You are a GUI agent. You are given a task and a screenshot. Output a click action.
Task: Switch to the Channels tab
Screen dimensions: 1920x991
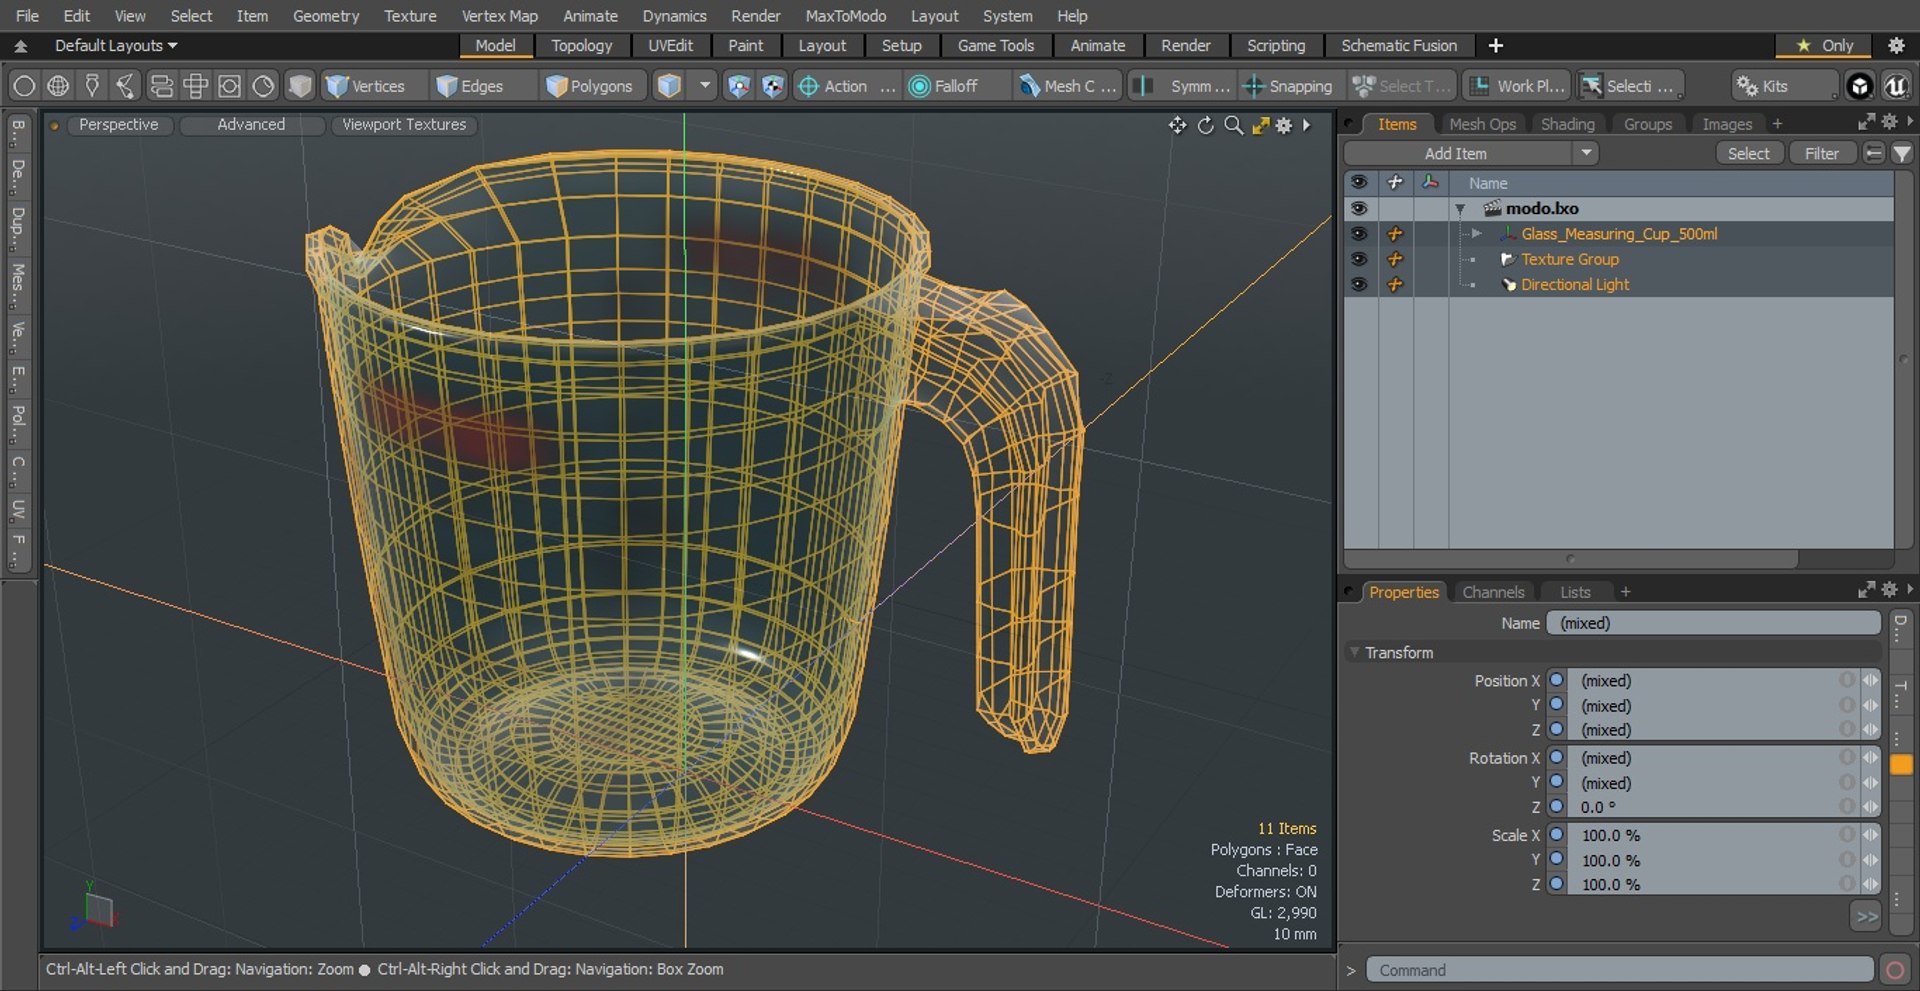coord(1493,592)
